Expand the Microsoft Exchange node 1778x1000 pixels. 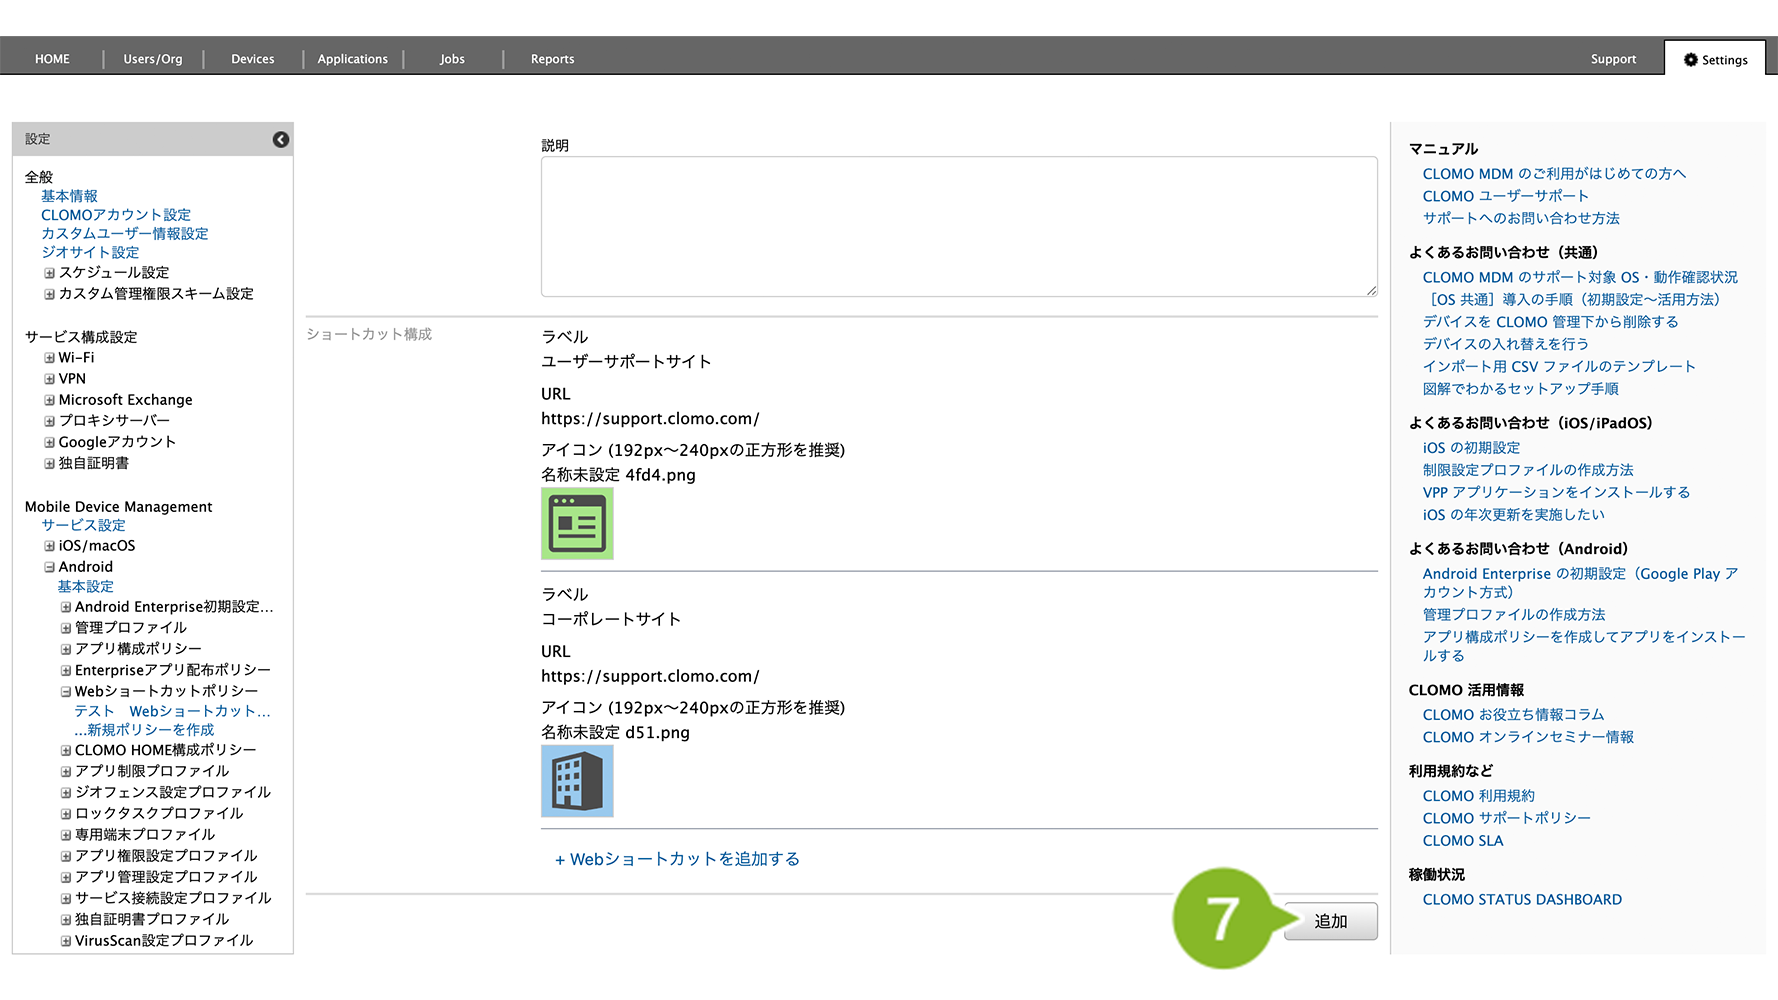click(49, 400)
